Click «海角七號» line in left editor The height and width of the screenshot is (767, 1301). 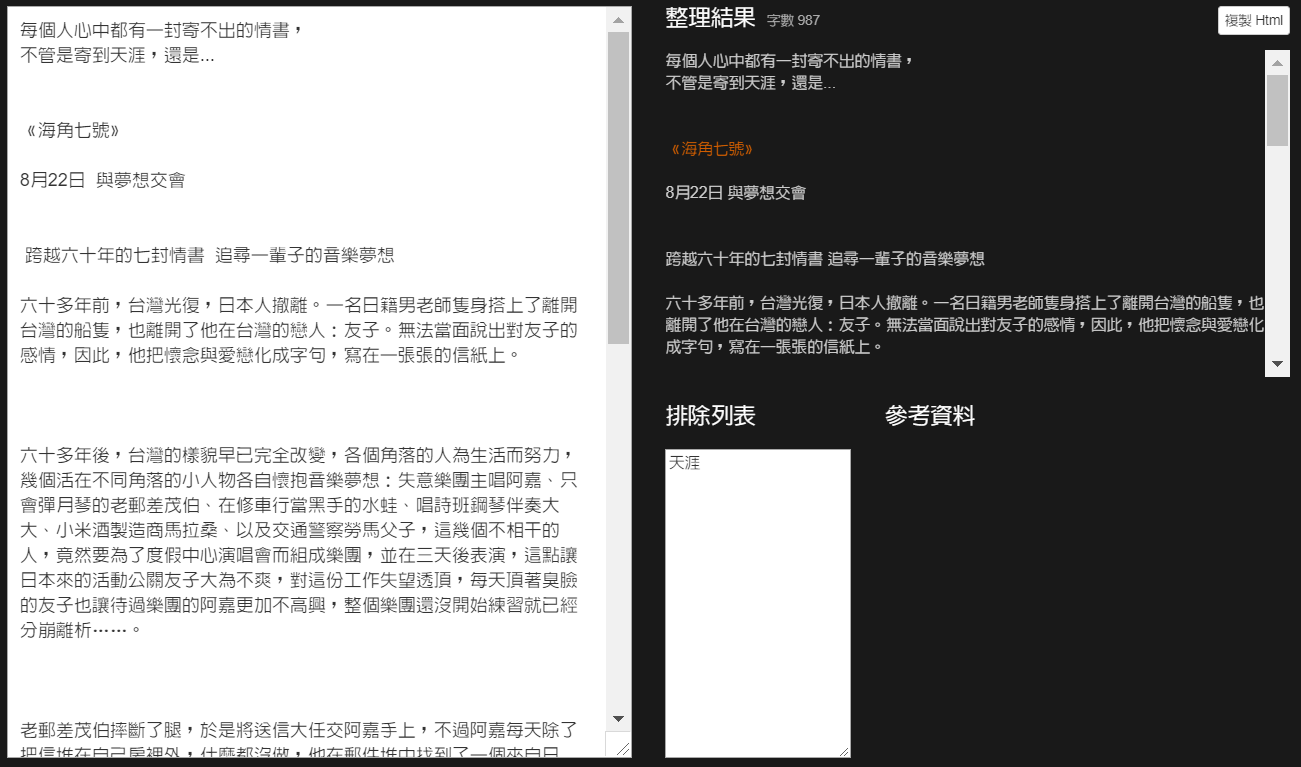[x=73, y=130]
